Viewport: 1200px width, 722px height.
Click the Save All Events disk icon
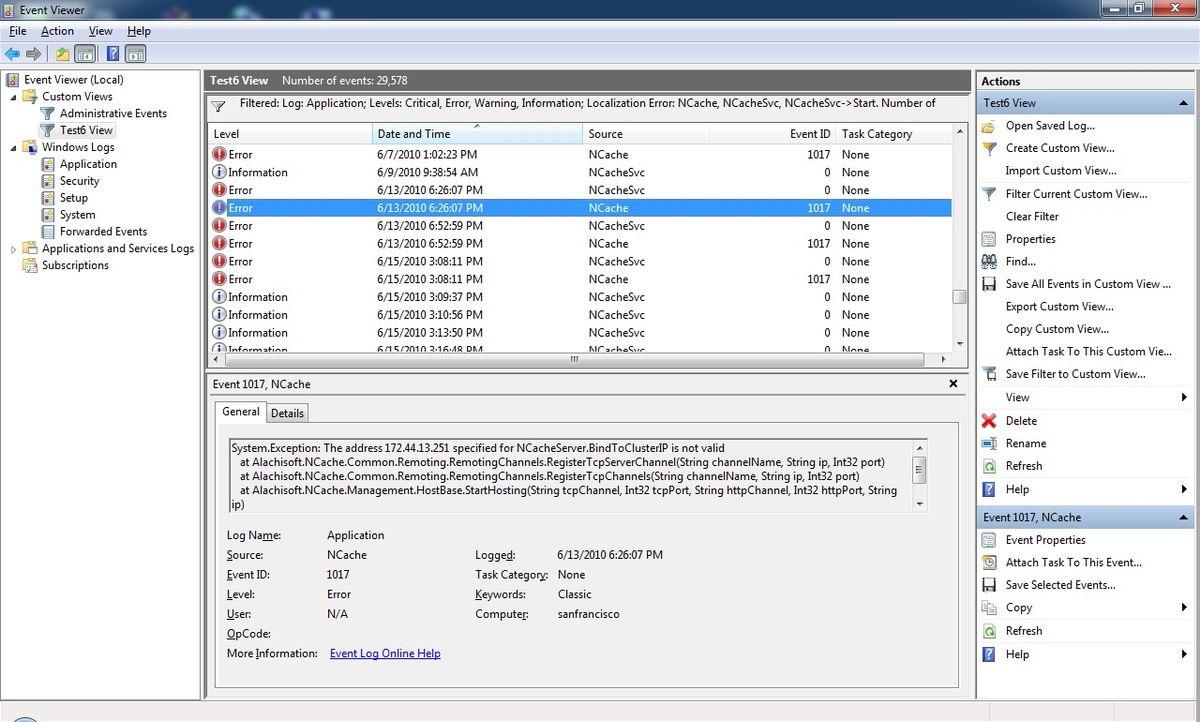pyautogui.click(x=988, y=284)
